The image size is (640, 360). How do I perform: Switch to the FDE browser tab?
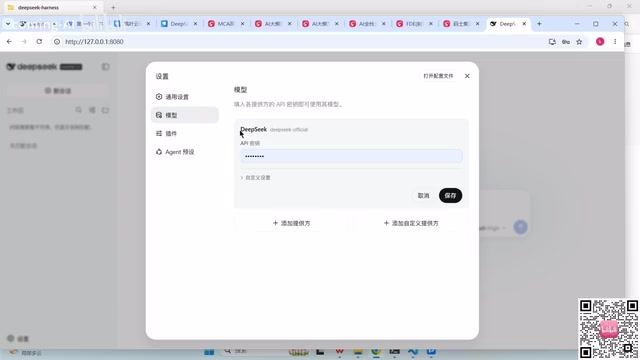[414, 24]
